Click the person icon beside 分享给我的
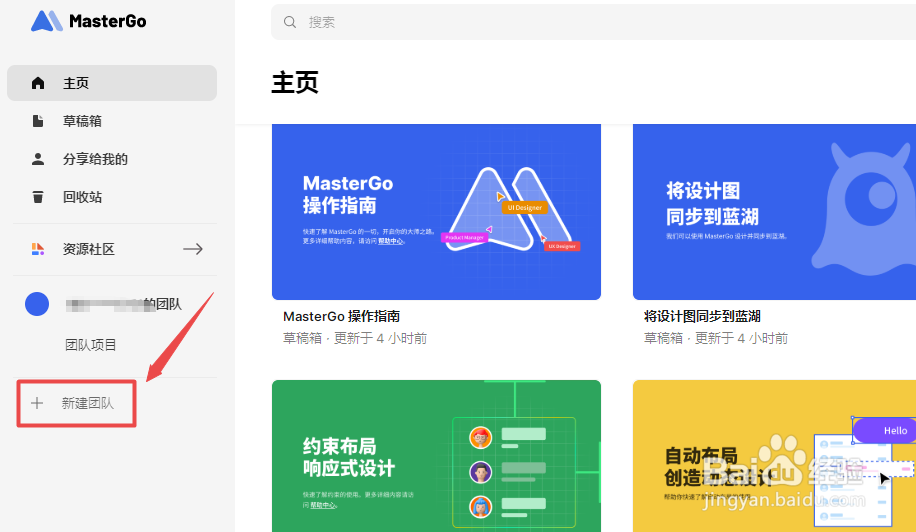916x532 pixels. (x=38, y=159)
